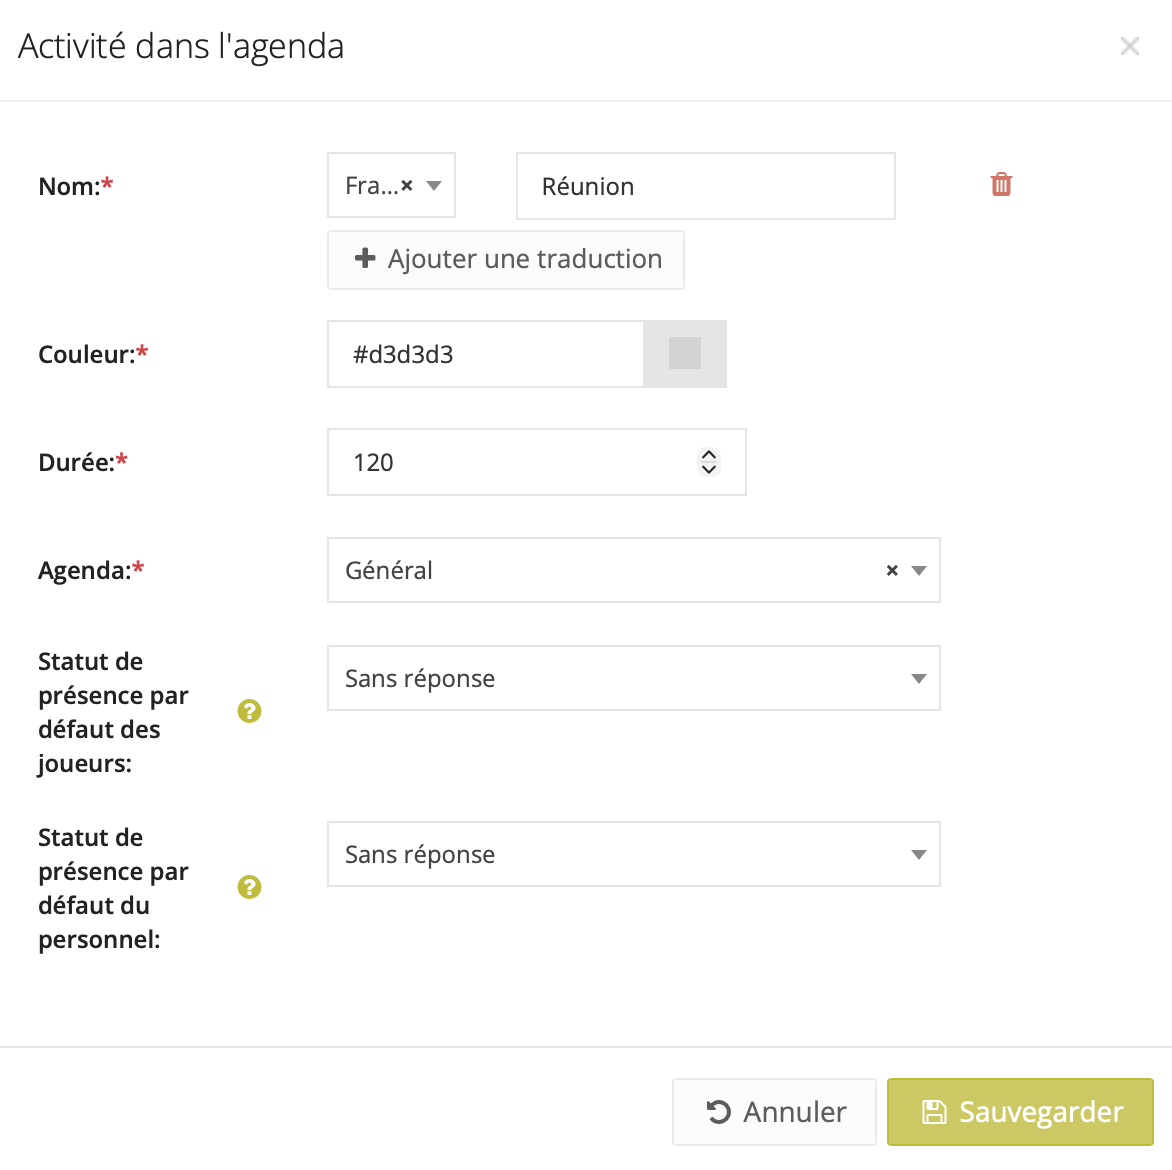
Task: Click the Annuler button
Action: point(774,1111)
